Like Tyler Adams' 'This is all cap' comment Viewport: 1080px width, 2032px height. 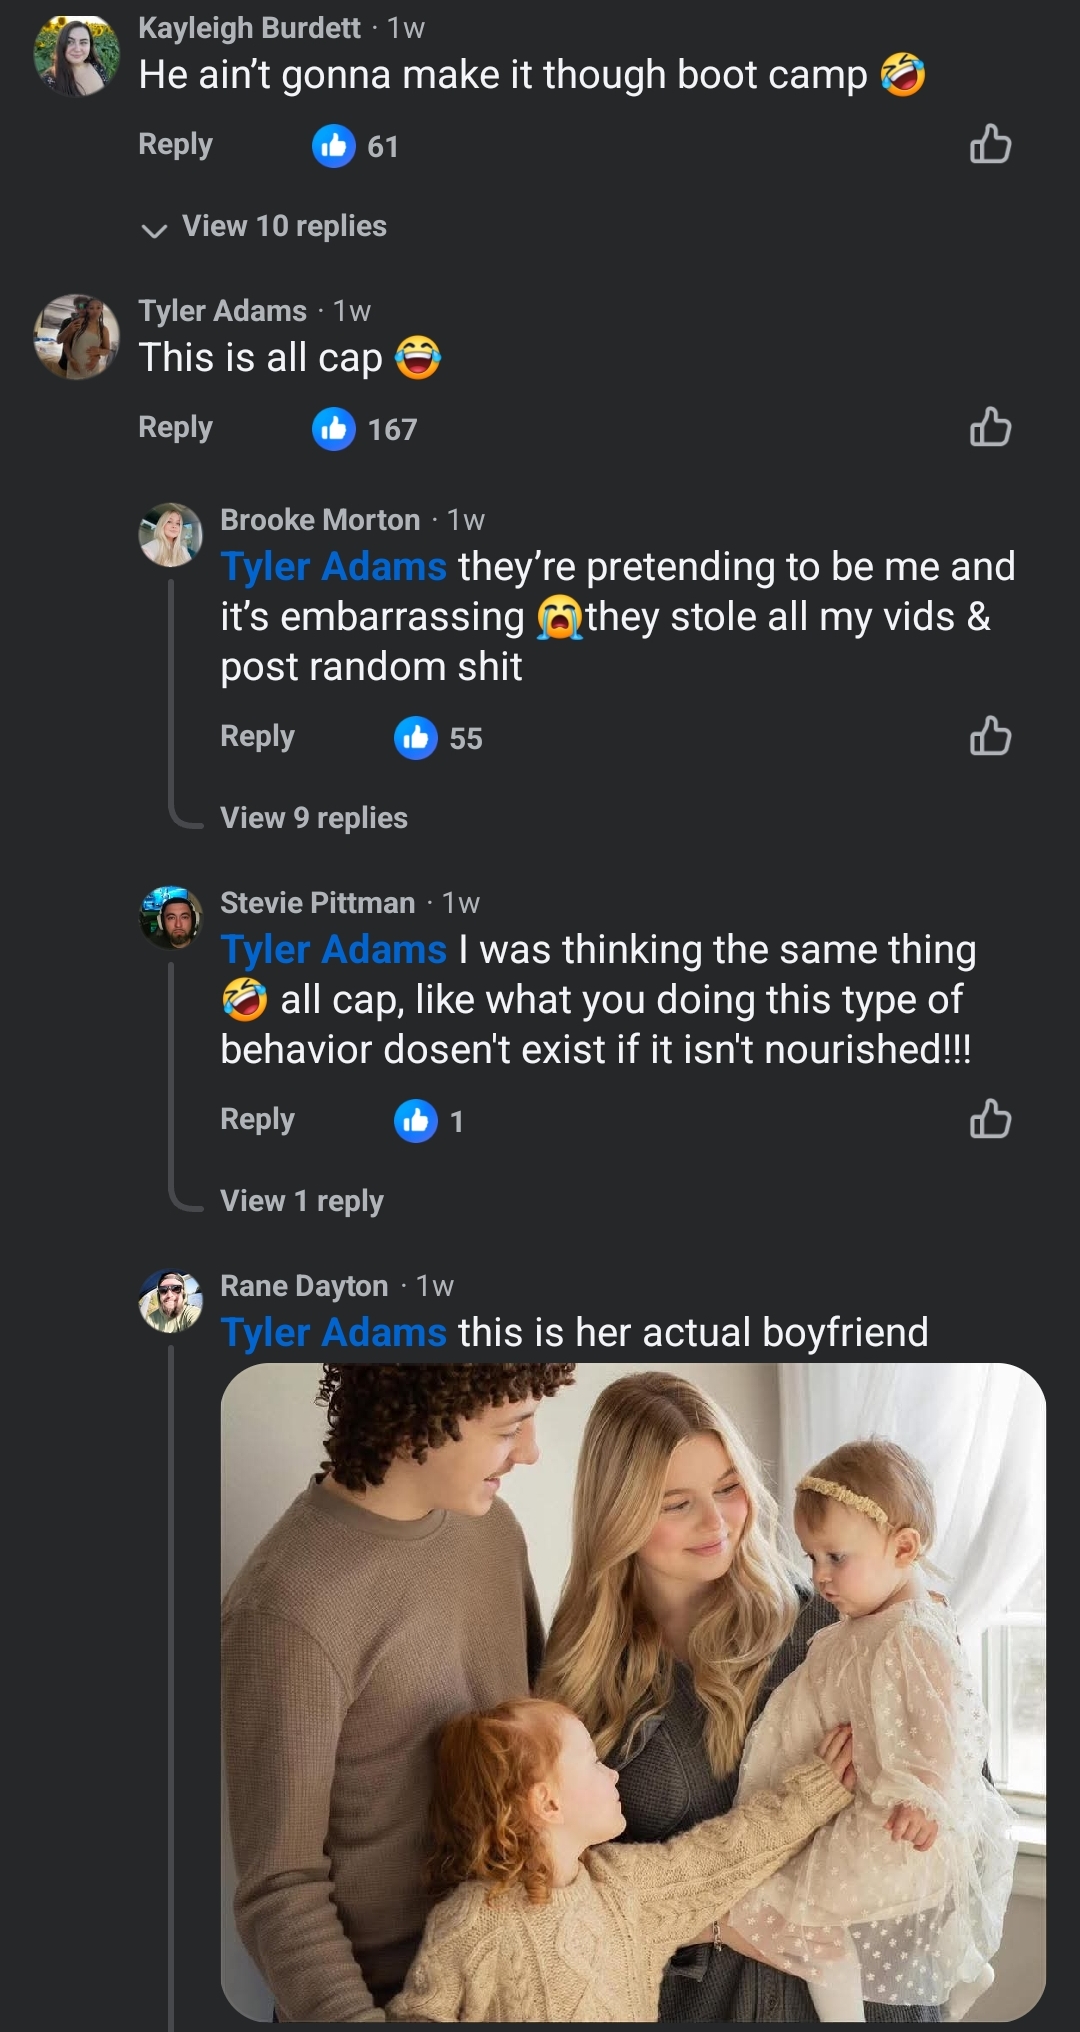pyautogui.click(x=990, y=428)
